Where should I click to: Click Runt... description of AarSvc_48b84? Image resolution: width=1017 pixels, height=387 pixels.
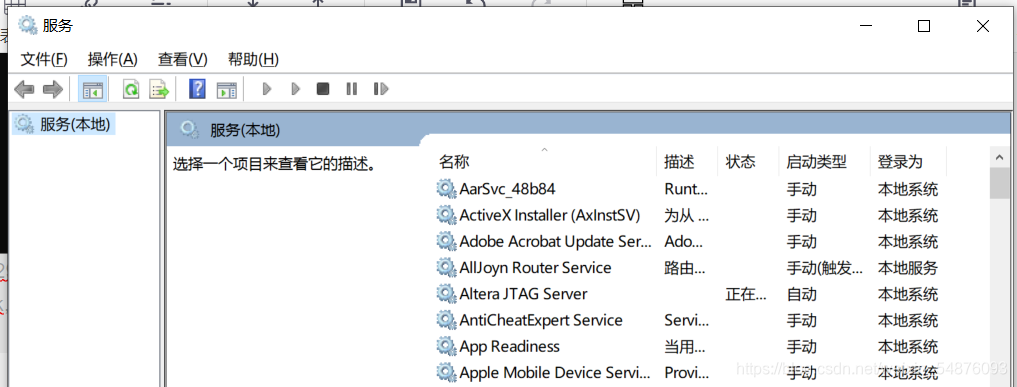686,190
